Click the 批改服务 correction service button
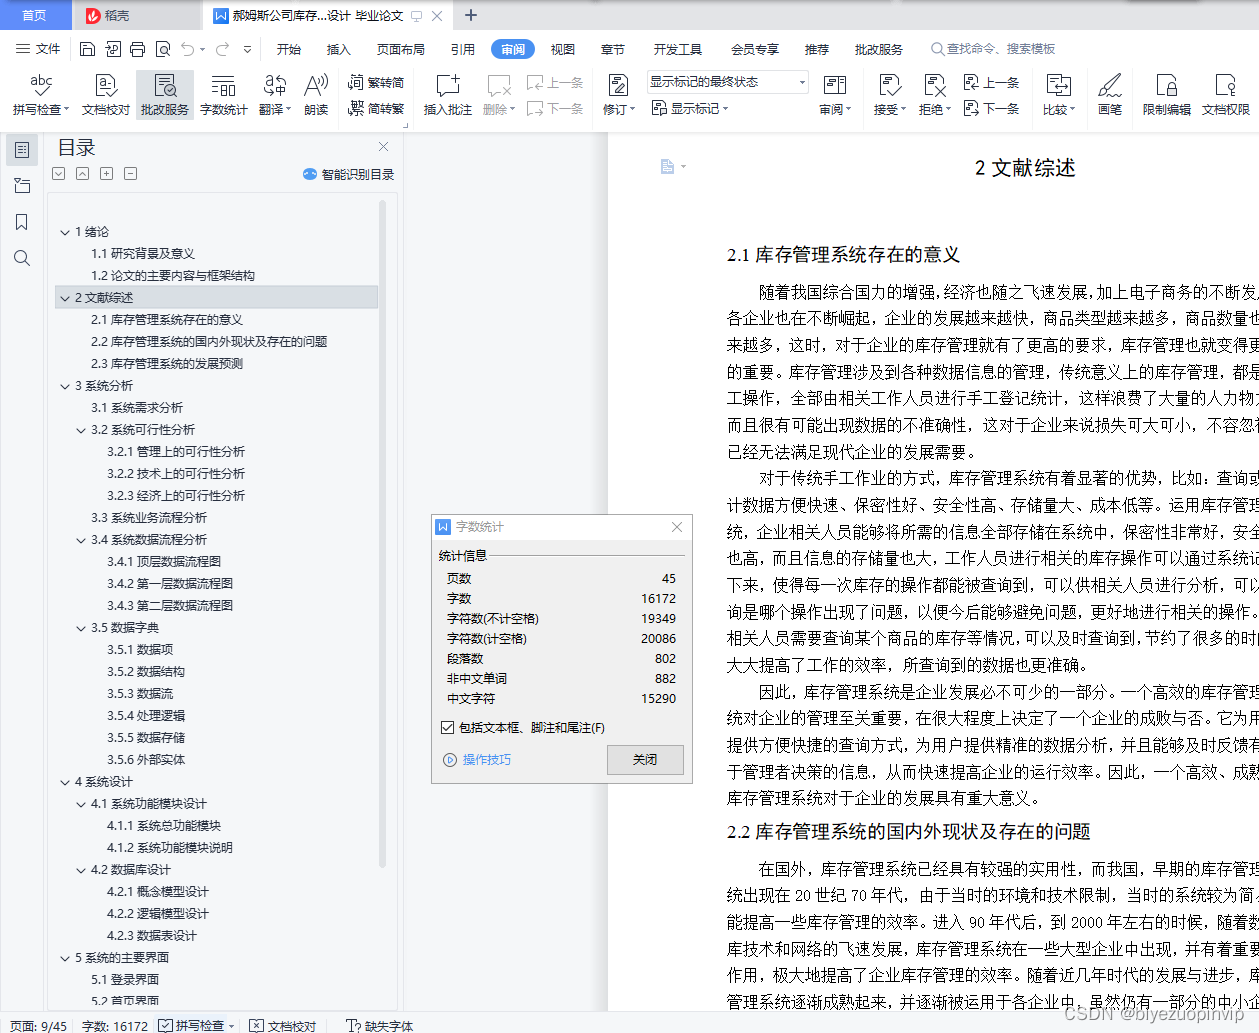Image resolution: width=1259 pixels, height=1033 pixels. [x=165, y=95]
